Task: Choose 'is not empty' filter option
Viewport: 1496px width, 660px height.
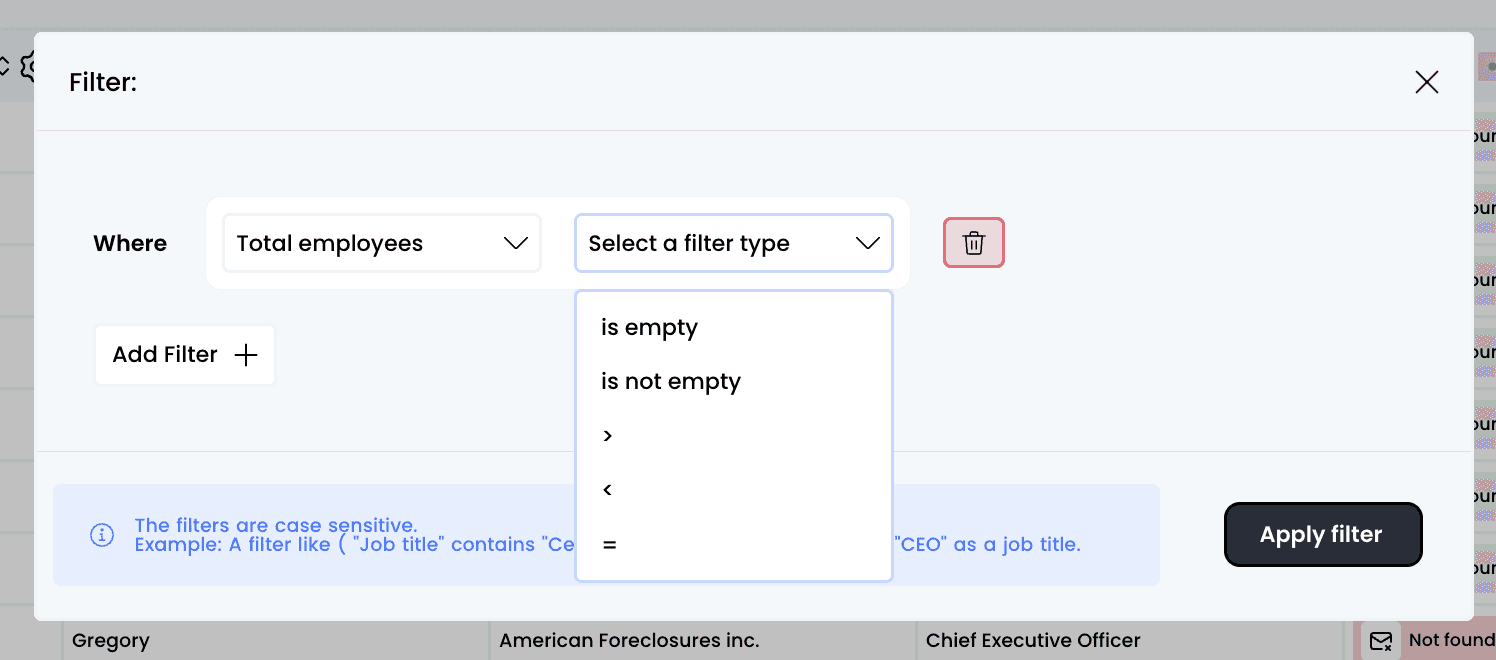Action: click(x=670, y=382)
